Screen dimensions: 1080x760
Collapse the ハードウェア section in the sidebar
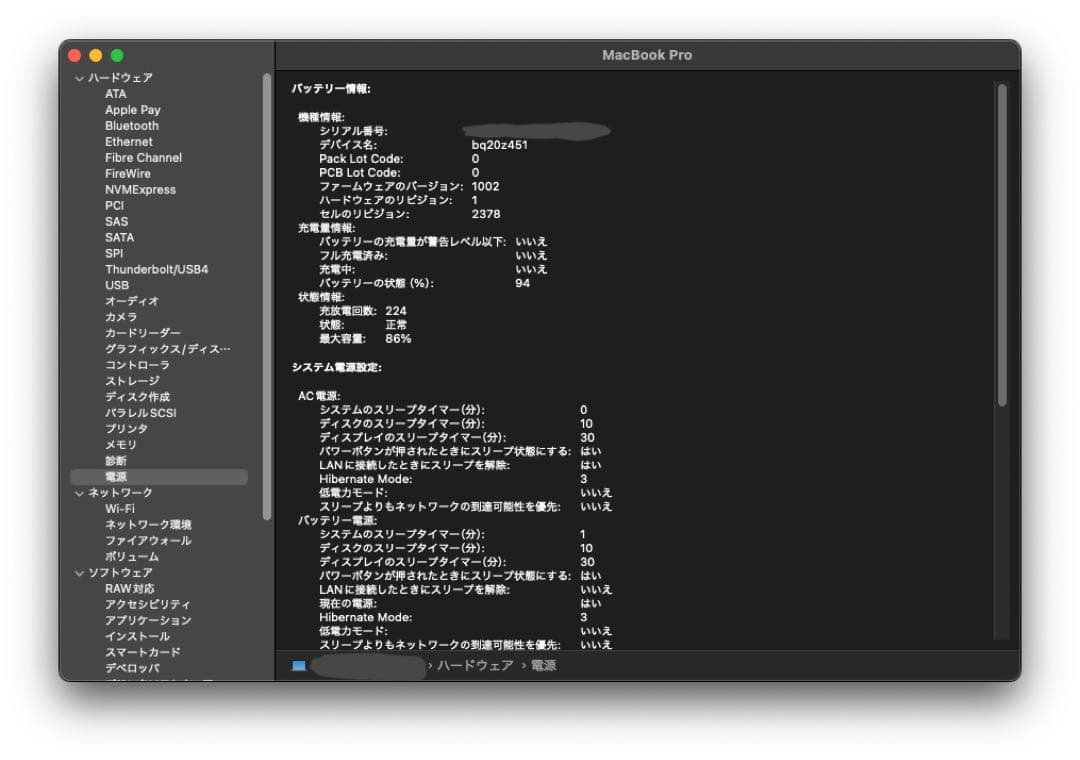[x=79, y=77]
